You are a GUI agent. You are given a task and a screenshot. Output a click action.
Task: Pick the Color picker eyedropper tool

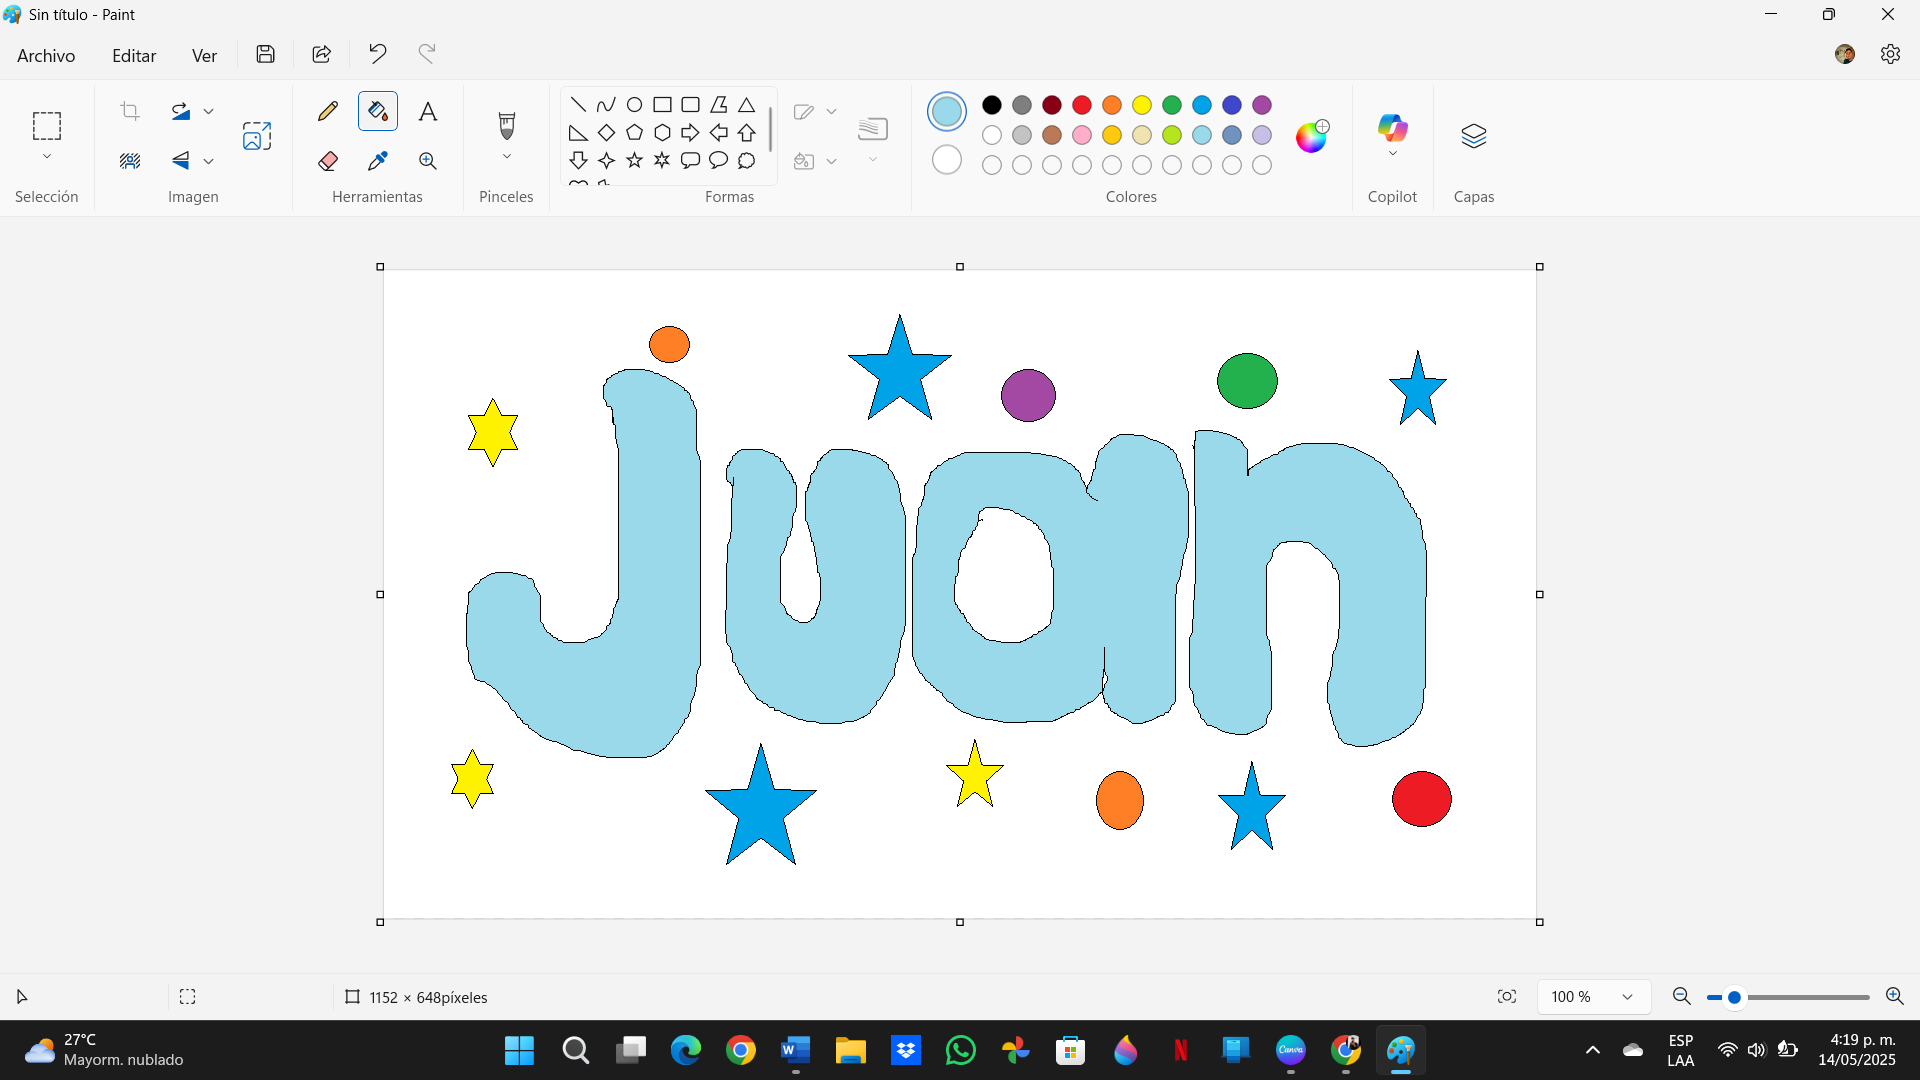click(378, 161)
